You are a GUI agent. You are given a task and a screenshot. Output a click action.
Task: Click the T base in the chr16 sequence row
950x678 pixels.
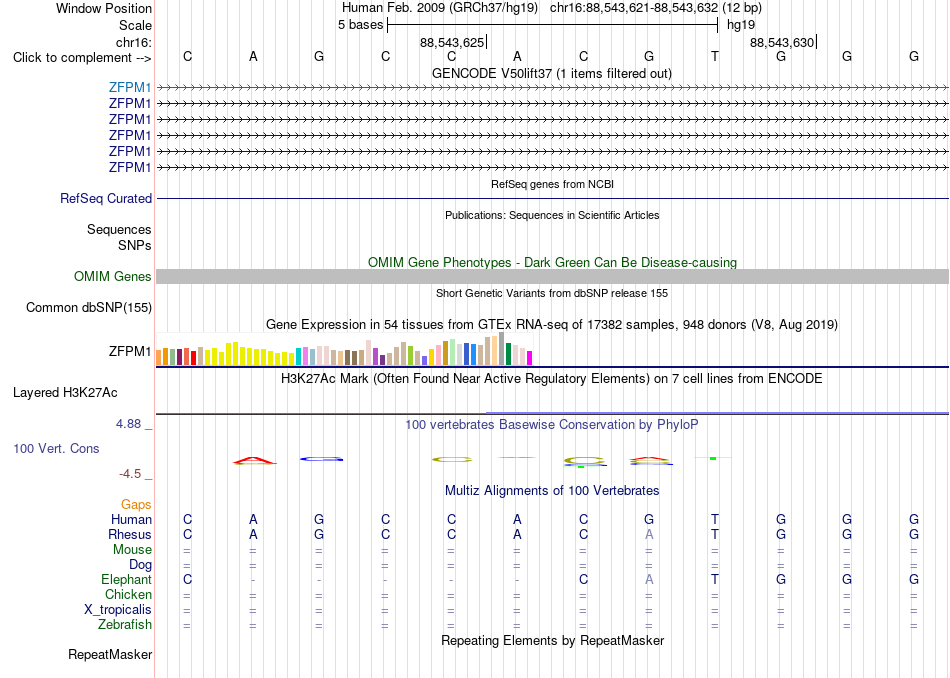(715, 57)
